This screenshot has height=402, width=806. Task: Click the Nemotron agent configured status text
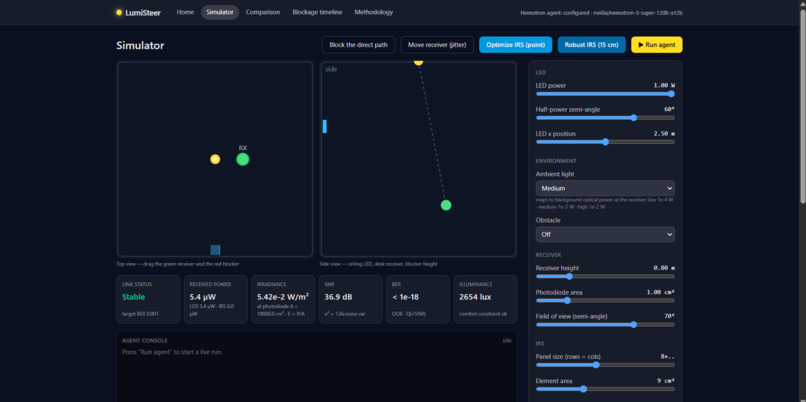pos(601,13)
